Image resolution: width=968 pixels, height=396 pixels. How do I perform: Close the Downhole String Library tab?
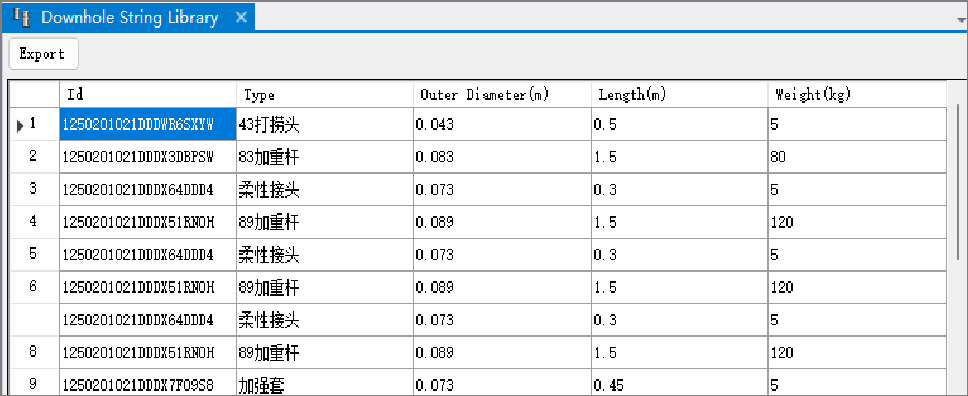(241, 17)
